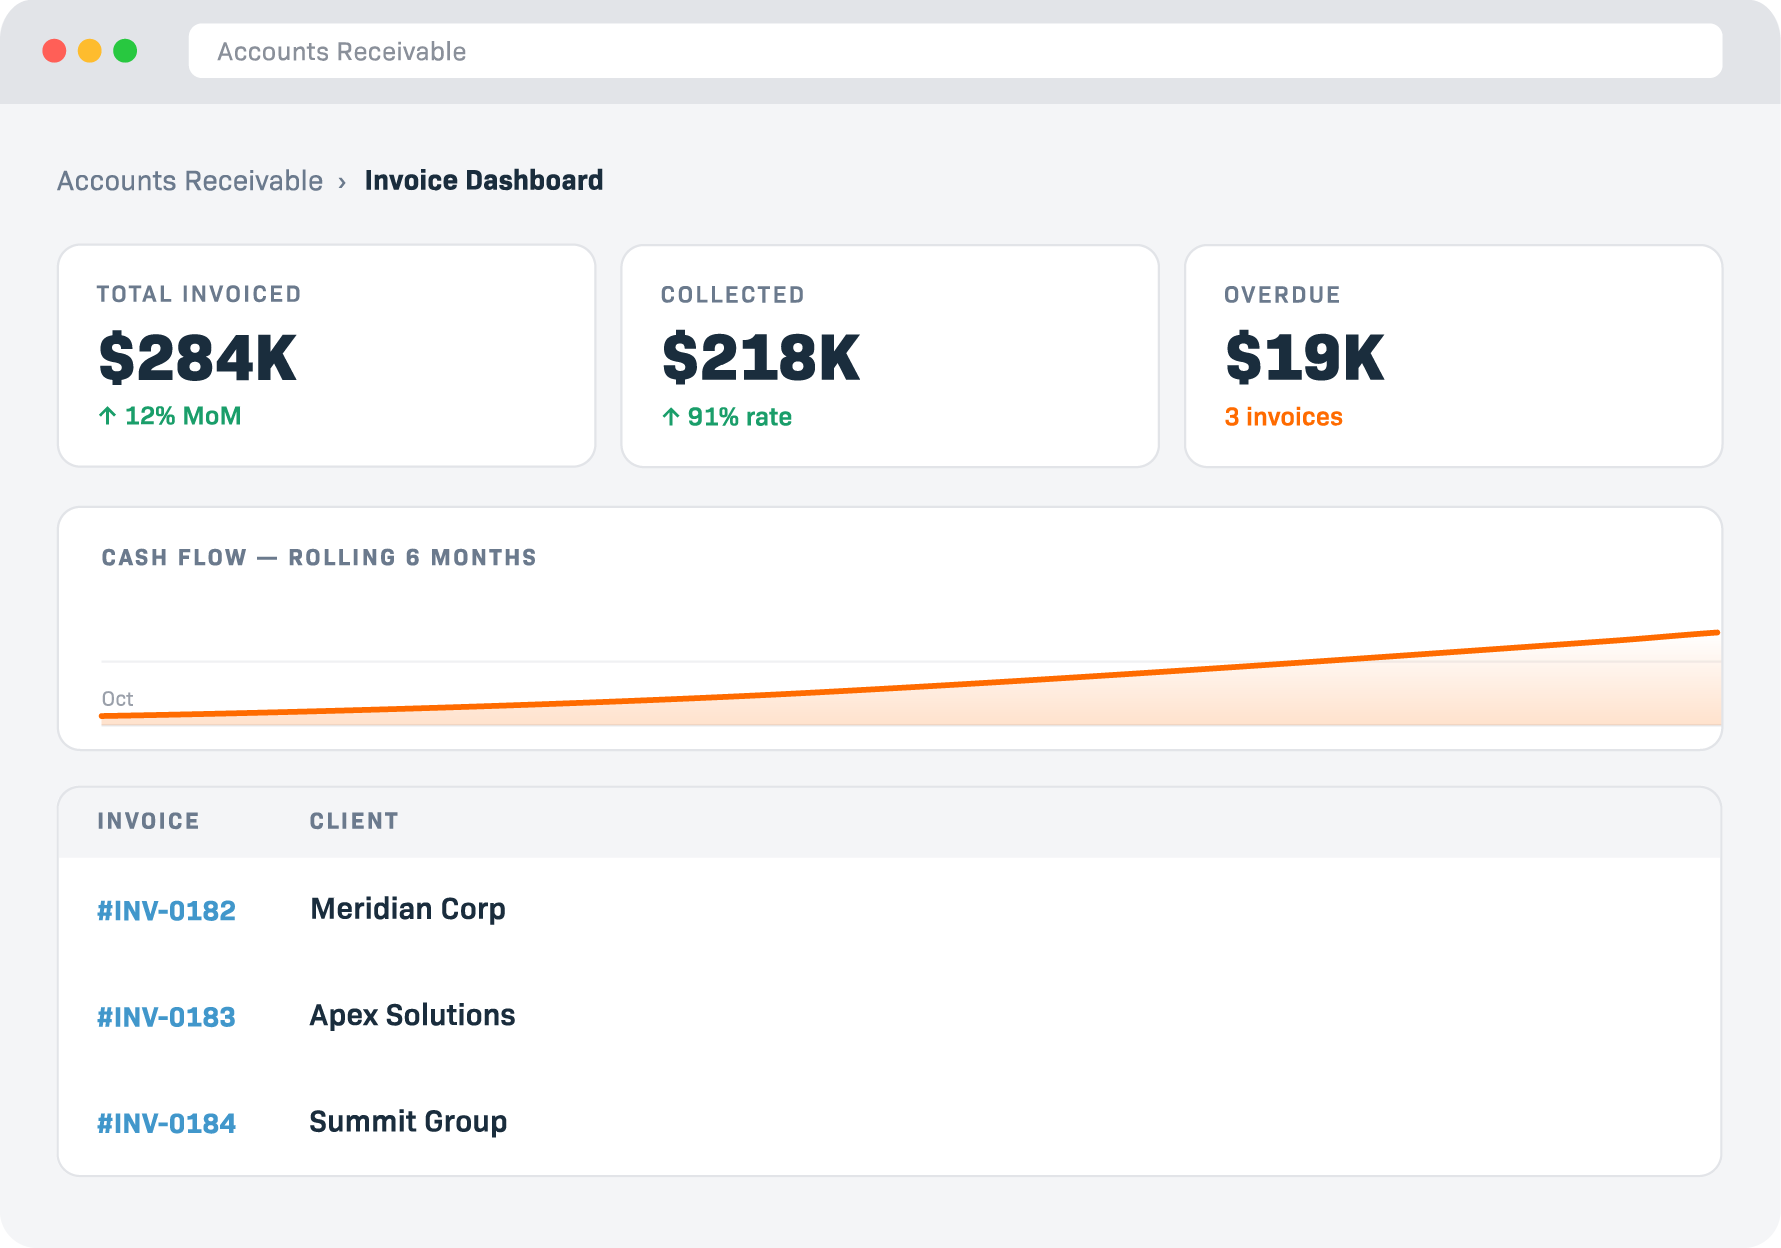
Task: Open the Collected $218K card
Action: tap(890, 356)
